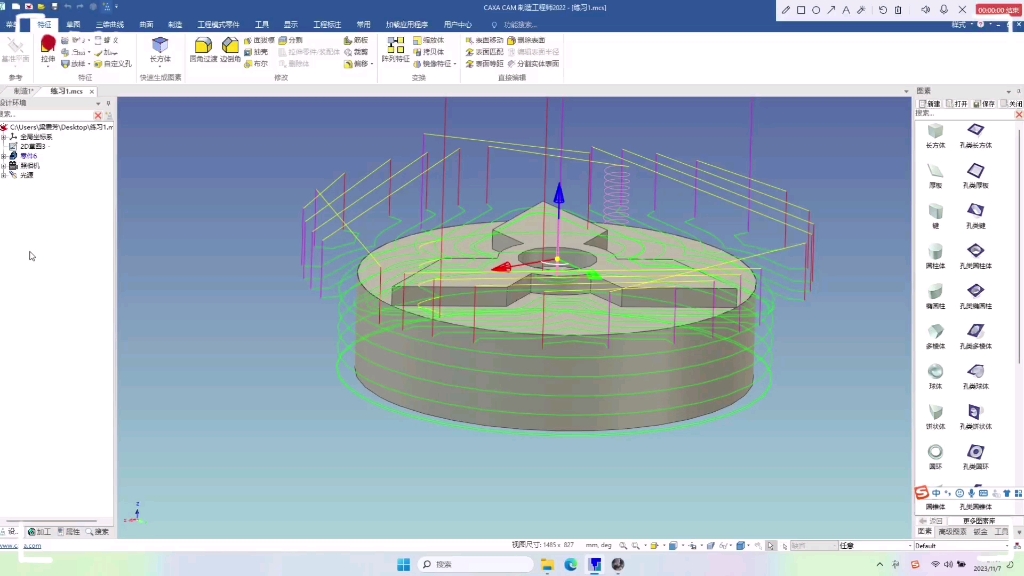Switch to 制造1* document tab
The width and height of the screenshot is (1024, 576).
pos(23,91)
